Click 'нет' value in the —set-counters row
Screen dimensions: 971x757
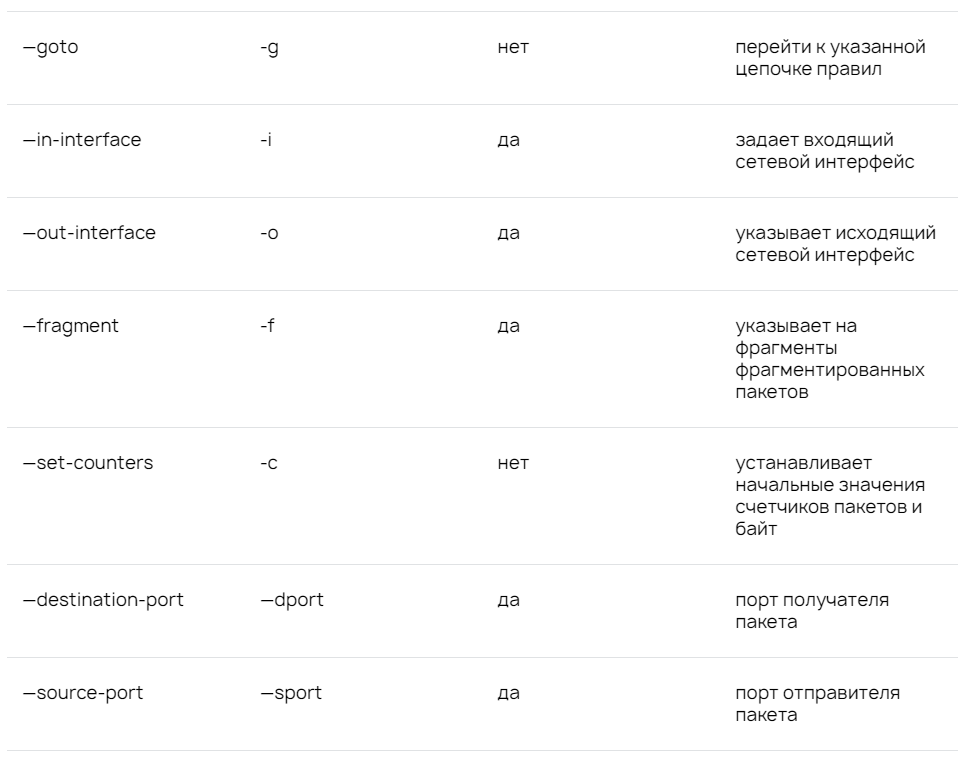pyautogui.click(x=513, y=463)
